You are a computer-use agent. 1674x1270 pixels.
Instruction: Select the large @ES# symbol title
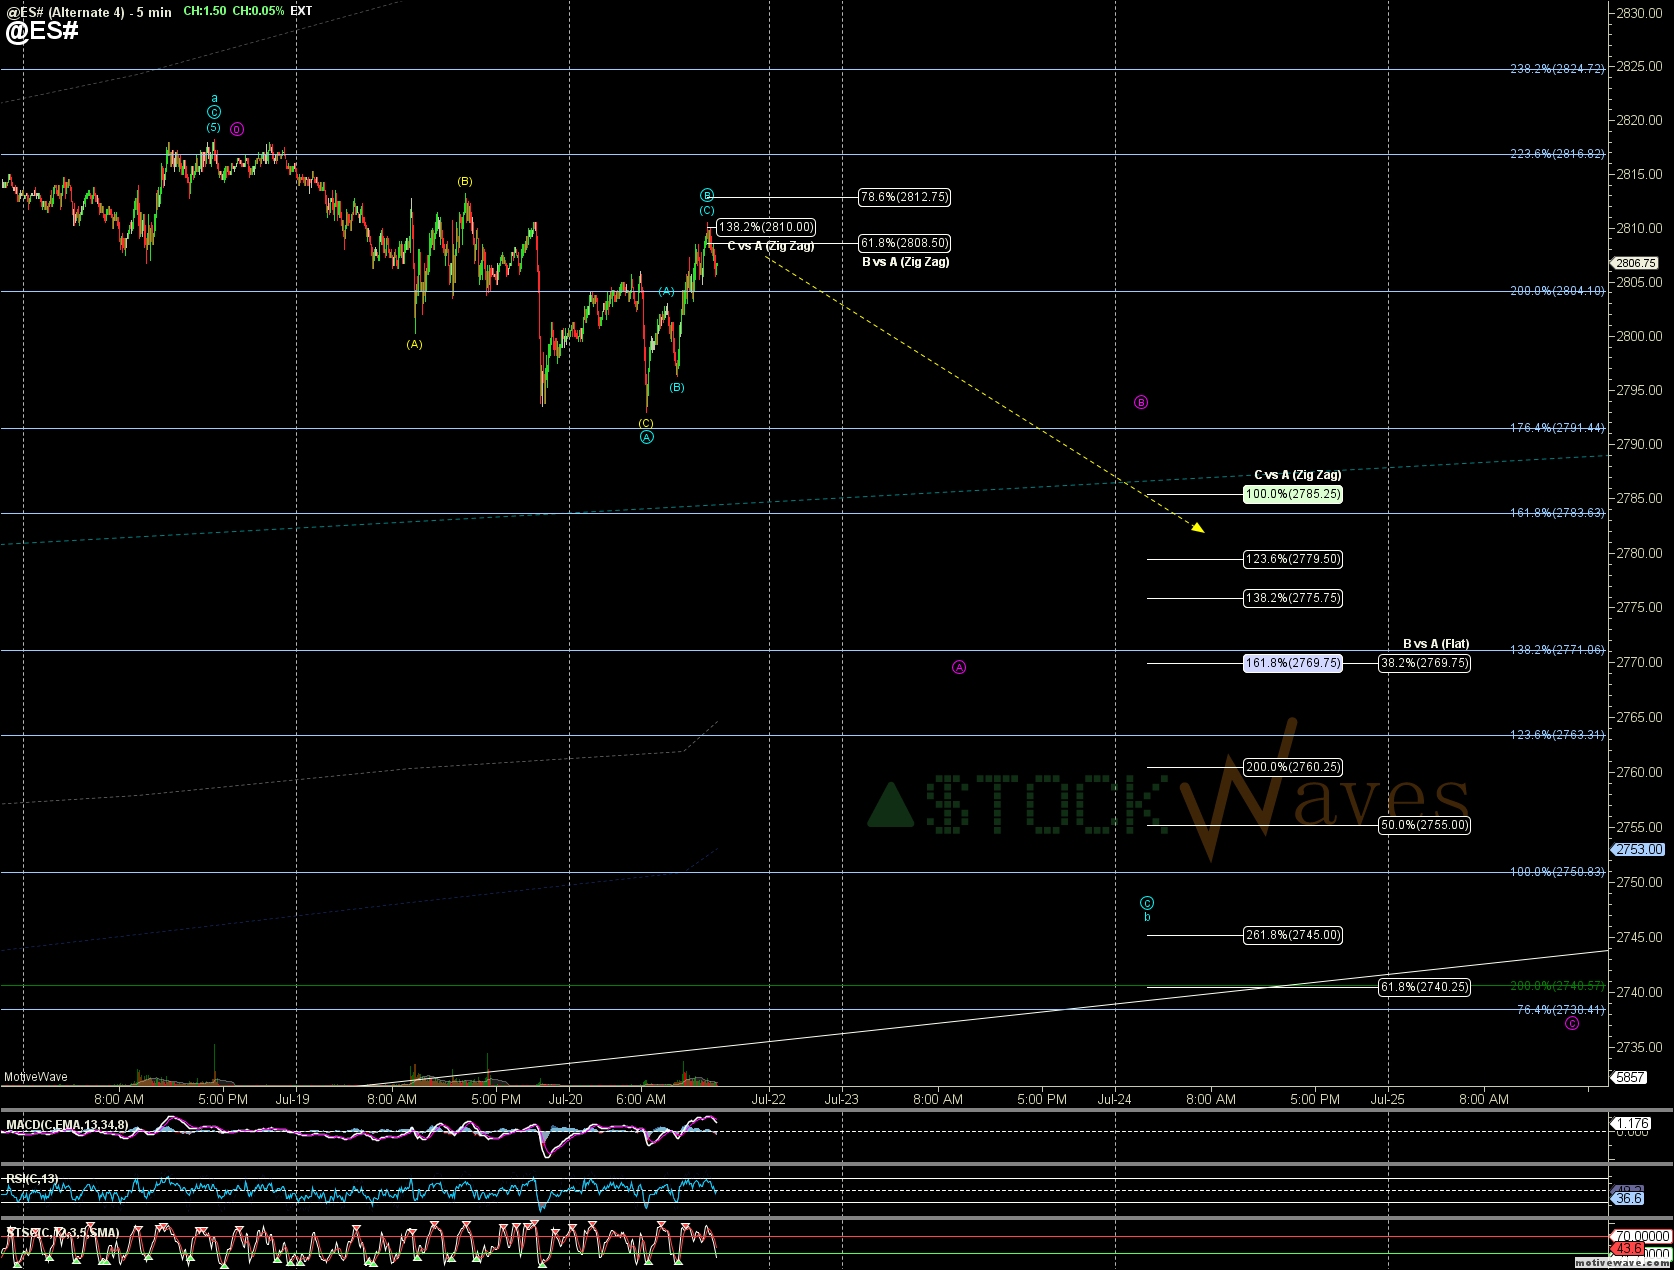[x=42, y=31]
